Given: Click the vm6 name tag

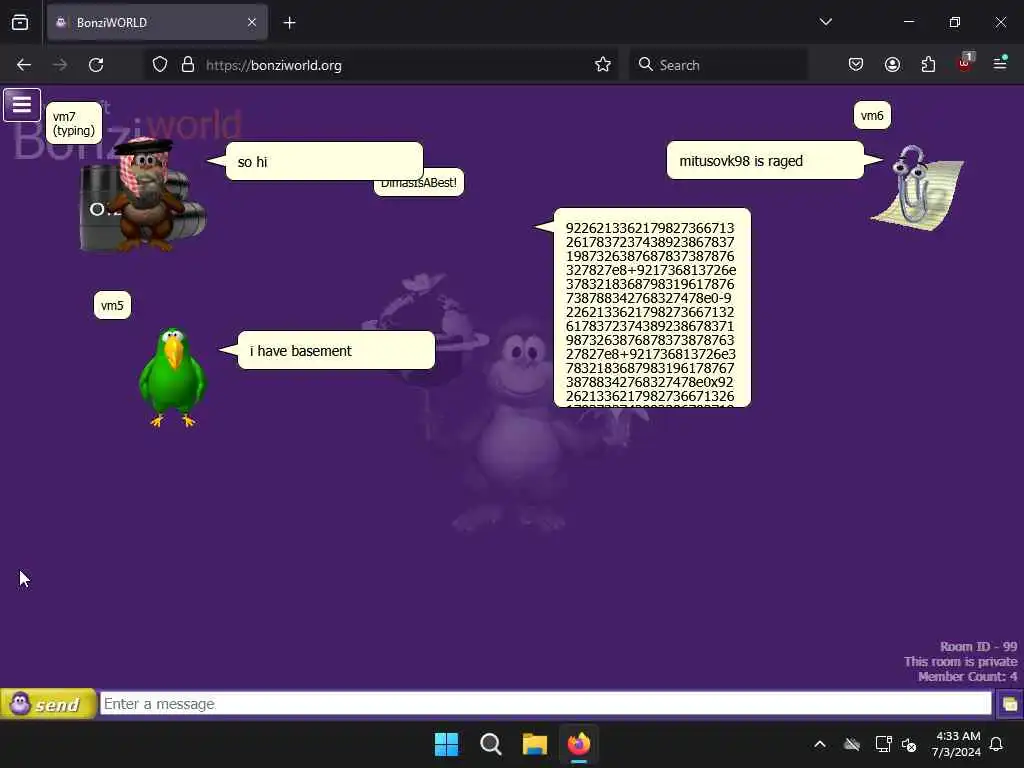Looking at the screenshot, I should click(872, 116).
